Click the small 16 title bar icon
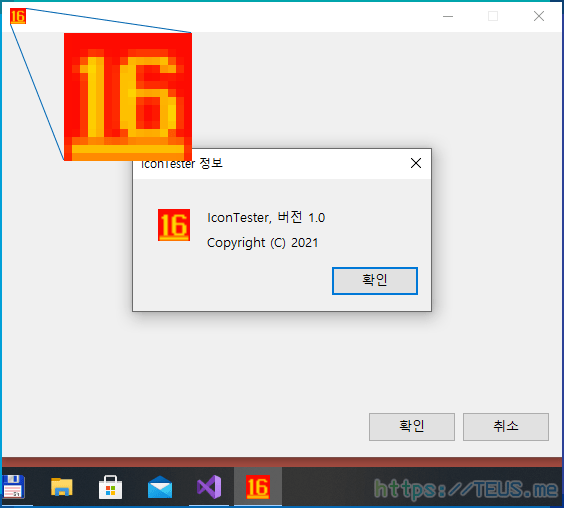564x508 pixels. pyautogui.click(x=18, y=16)
